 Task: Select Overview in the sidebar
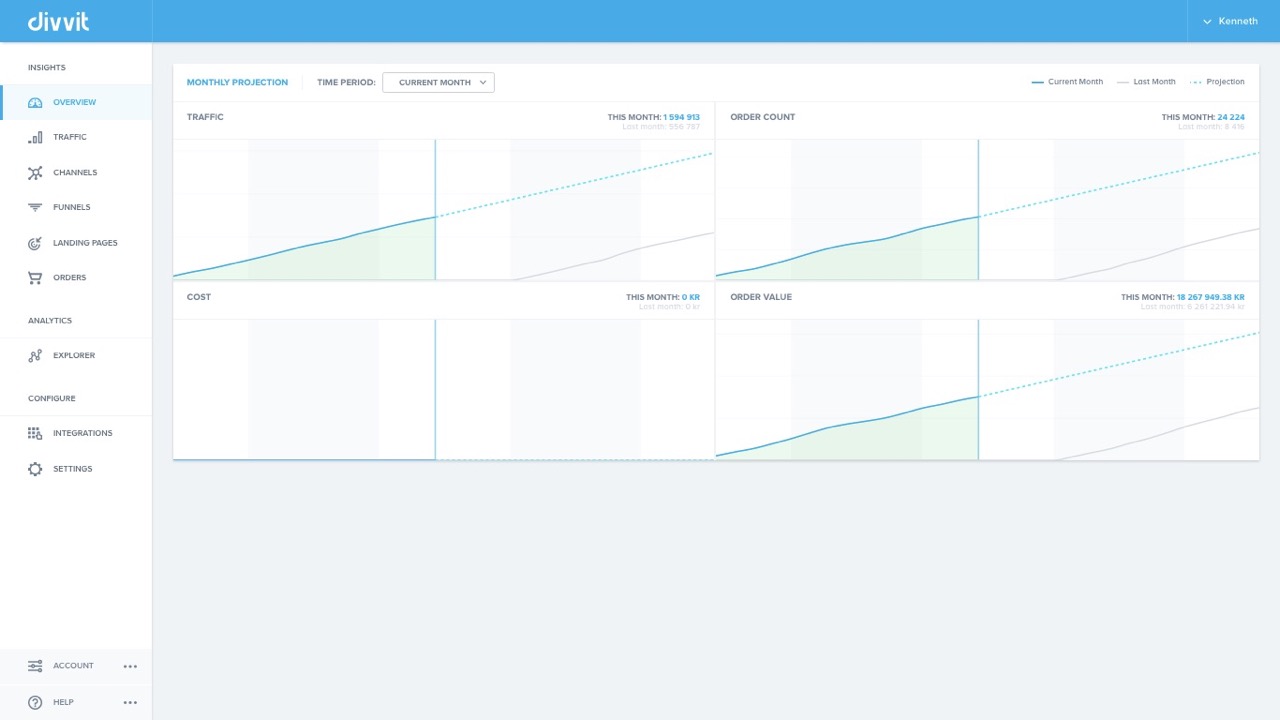pos(75,103)
